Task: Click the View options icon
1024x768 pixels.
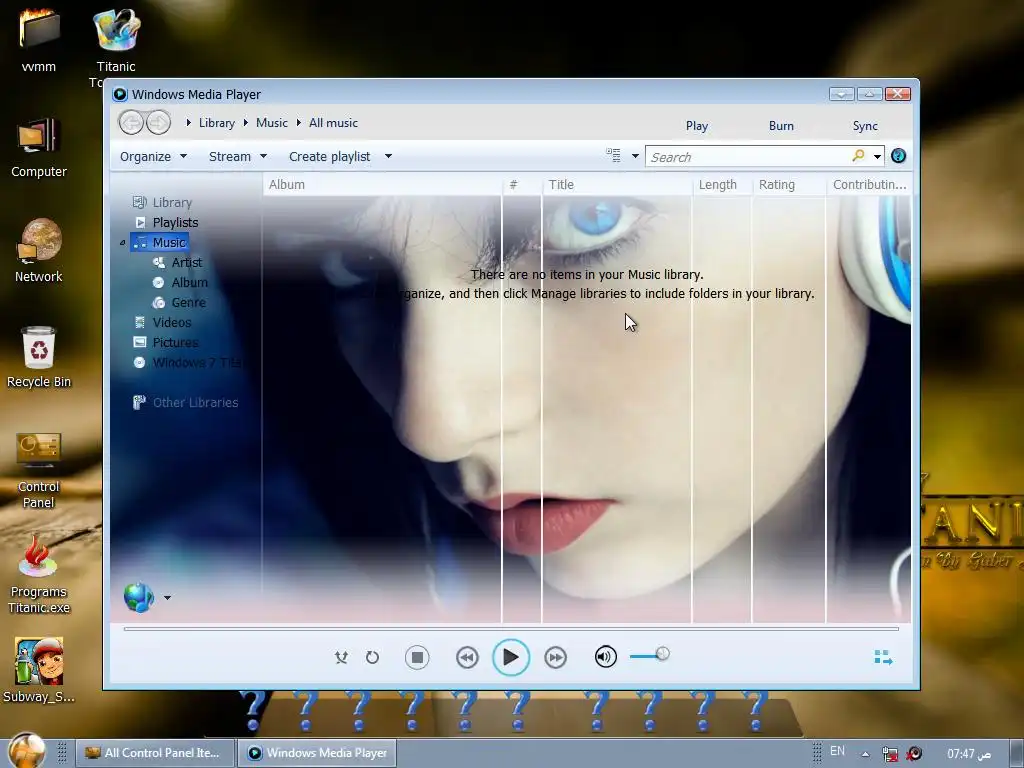Action: [613, 155]
